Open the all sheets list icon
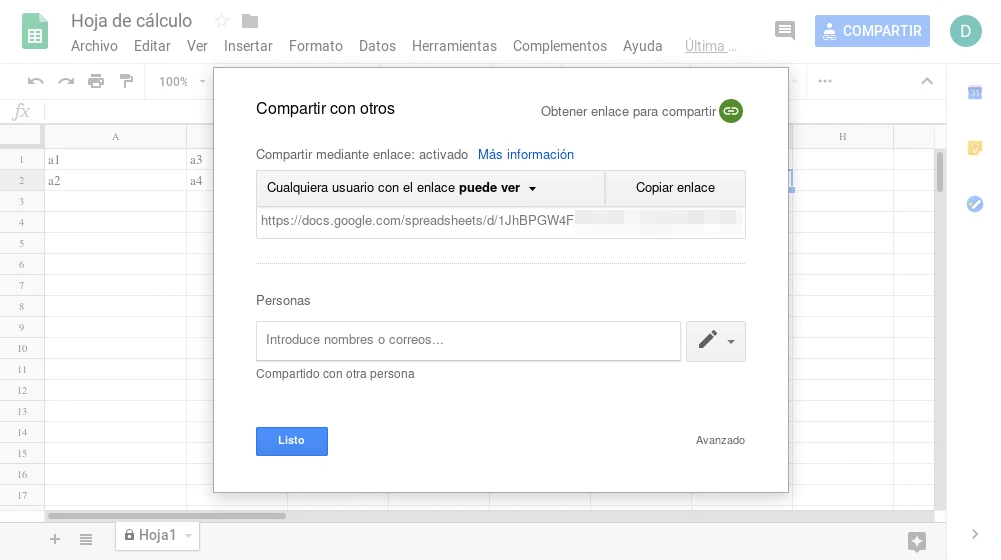Viewport: 1001px width, 560px height. tap(86, 539)
